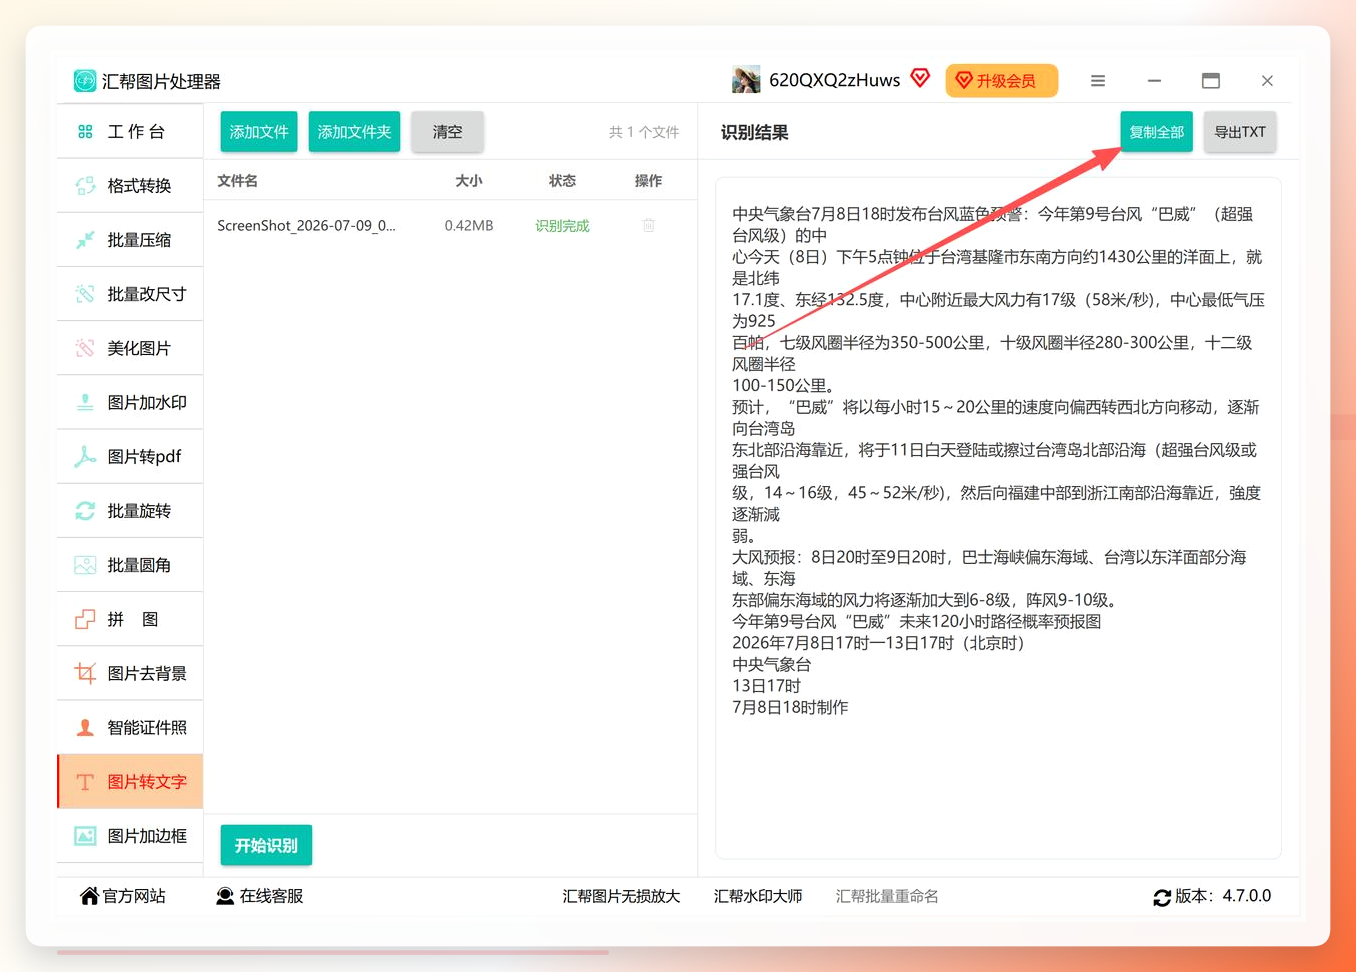Click the 汇帮图片处理器 app logo icon
1356x972 pixels.
point(85,81)
